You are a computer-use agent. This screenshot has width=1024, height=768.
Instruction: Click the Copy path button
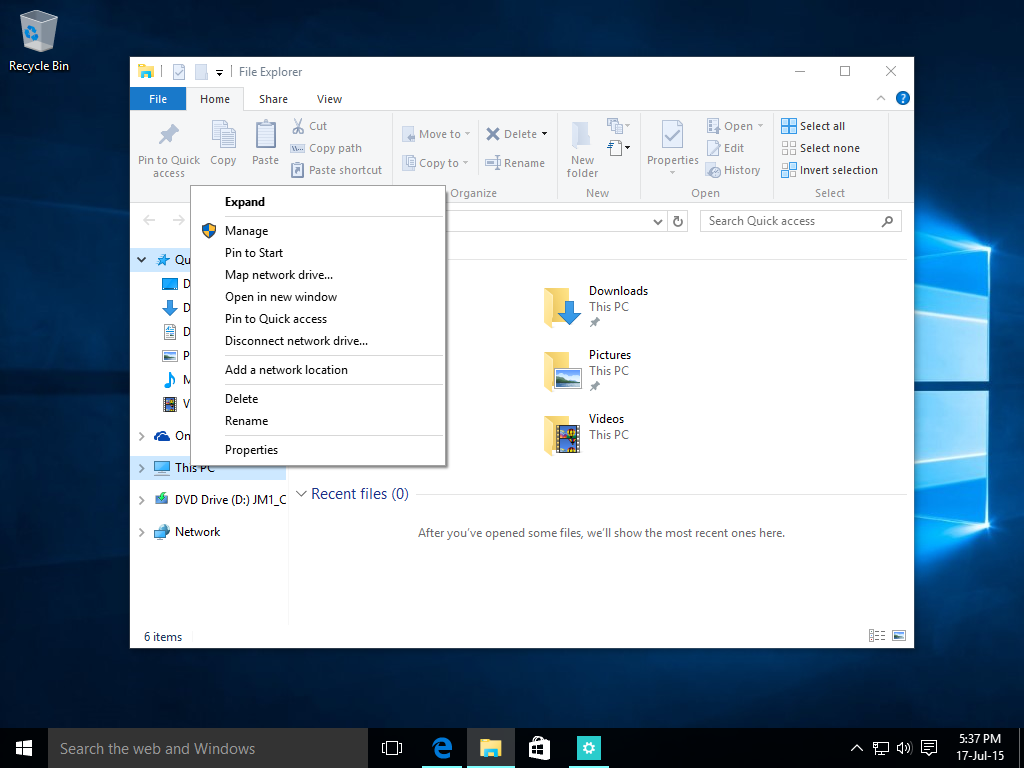pyautogui.click(x=326, y=148)
